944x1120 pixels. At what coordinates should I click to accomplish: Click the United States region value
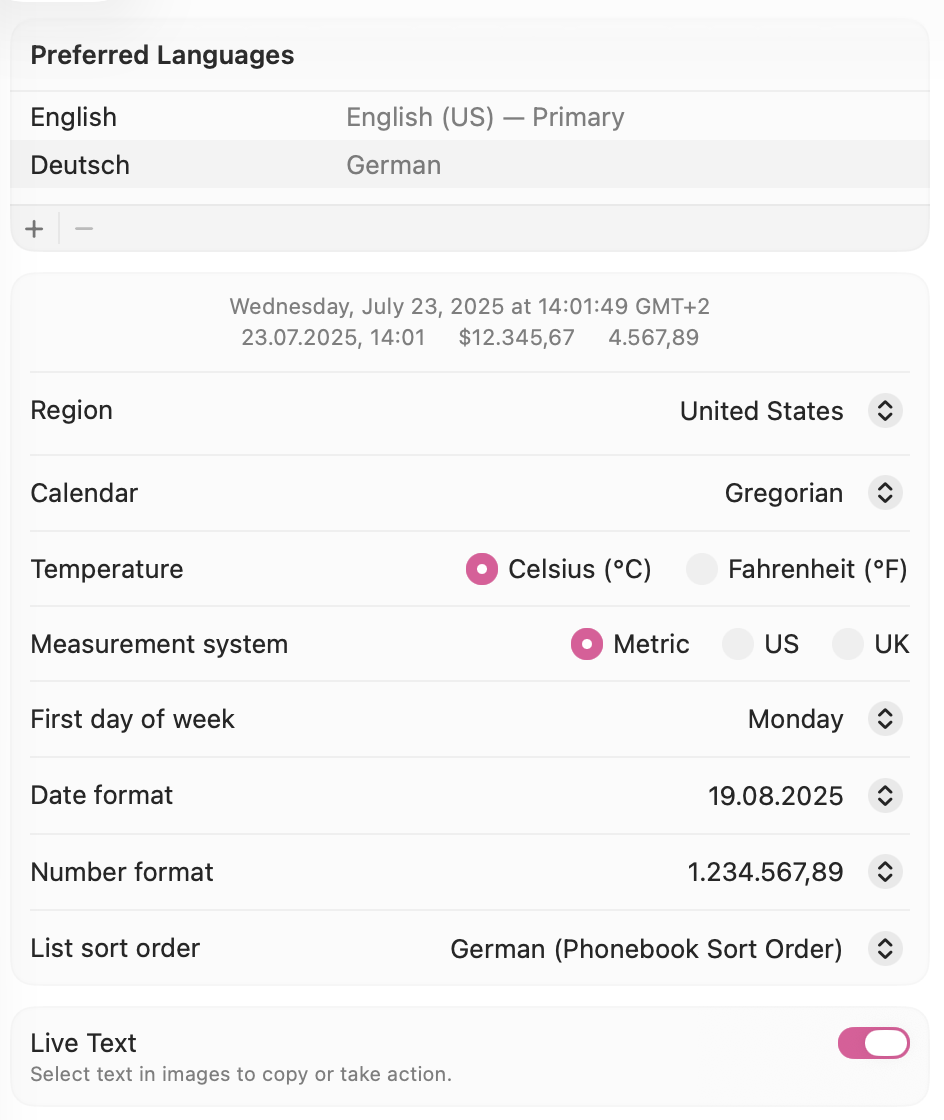pos(761,411)
